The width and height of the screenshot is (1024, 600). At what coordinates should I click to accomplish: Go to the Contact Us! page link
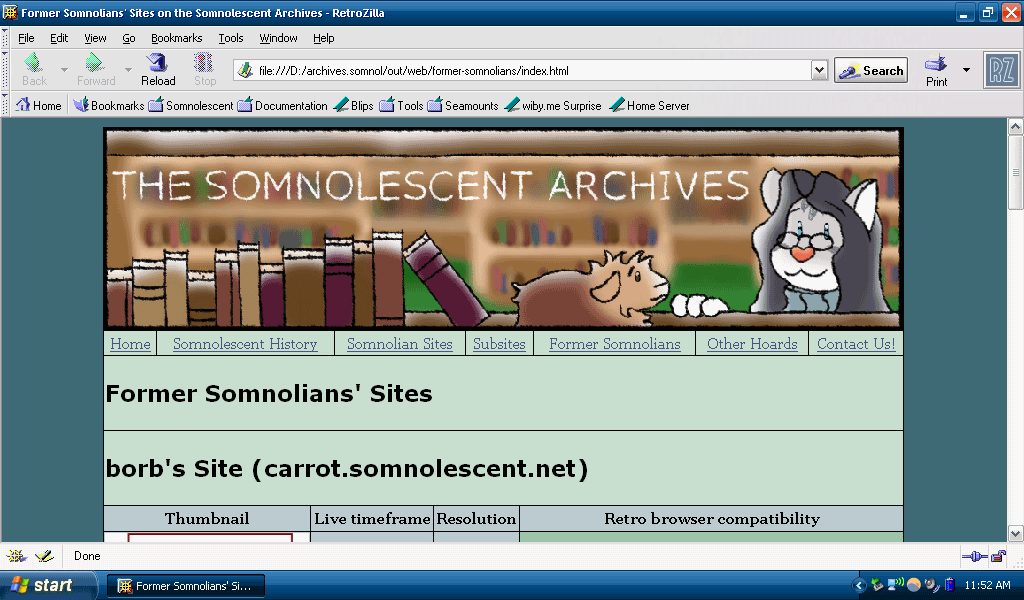point(856,344)
